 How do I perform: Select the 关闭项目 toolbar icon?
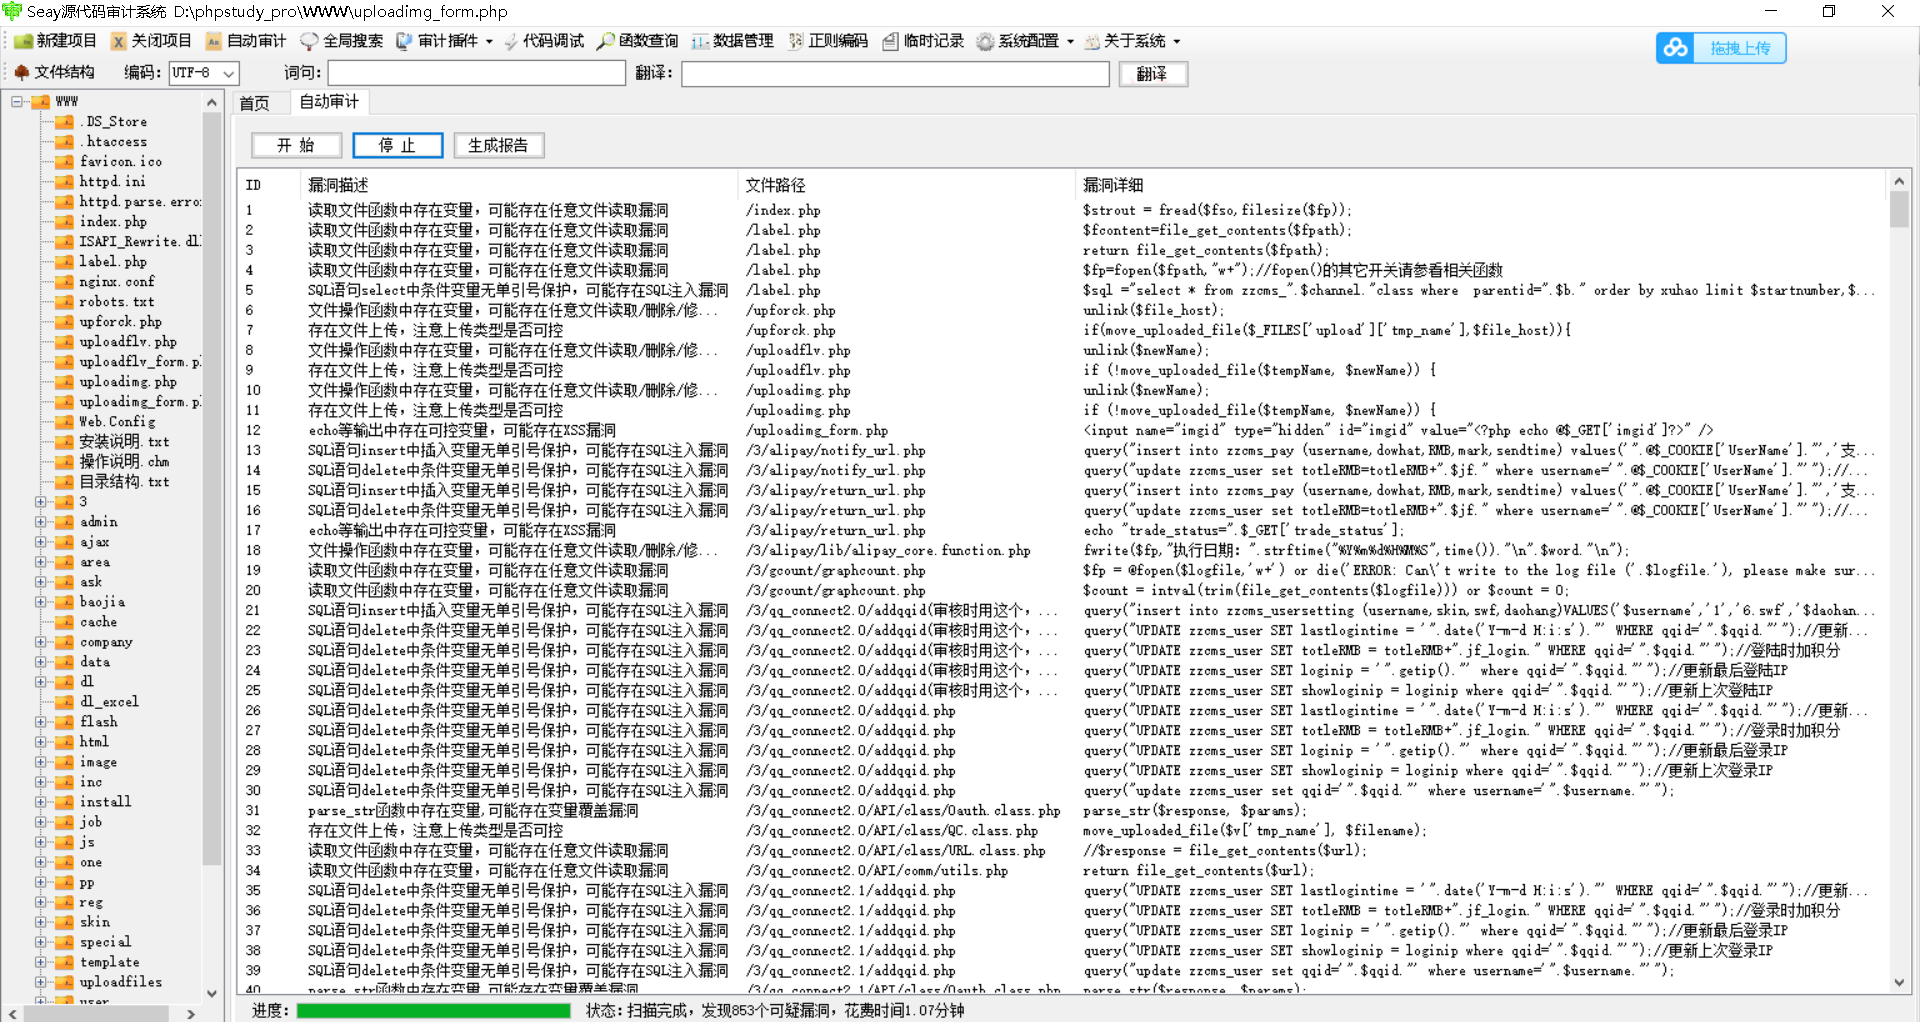(x=150, y=41)
